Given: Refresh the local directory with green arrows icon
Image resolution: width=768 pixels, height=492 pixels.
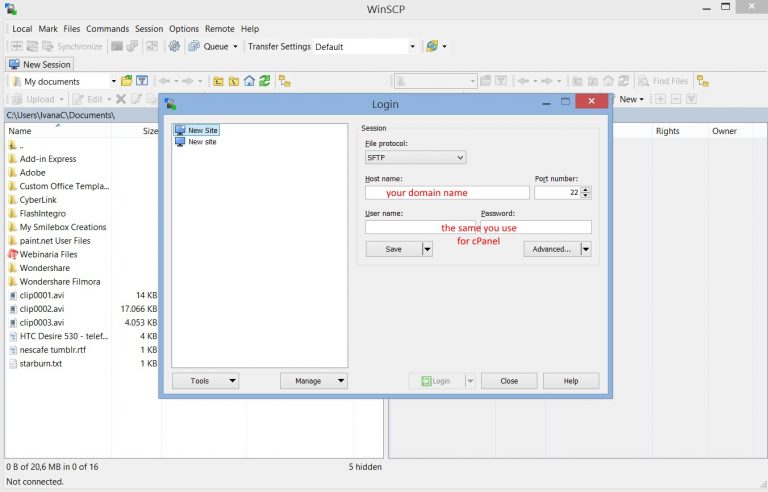Looking at the screenshot, I should (x=265, y=81).
